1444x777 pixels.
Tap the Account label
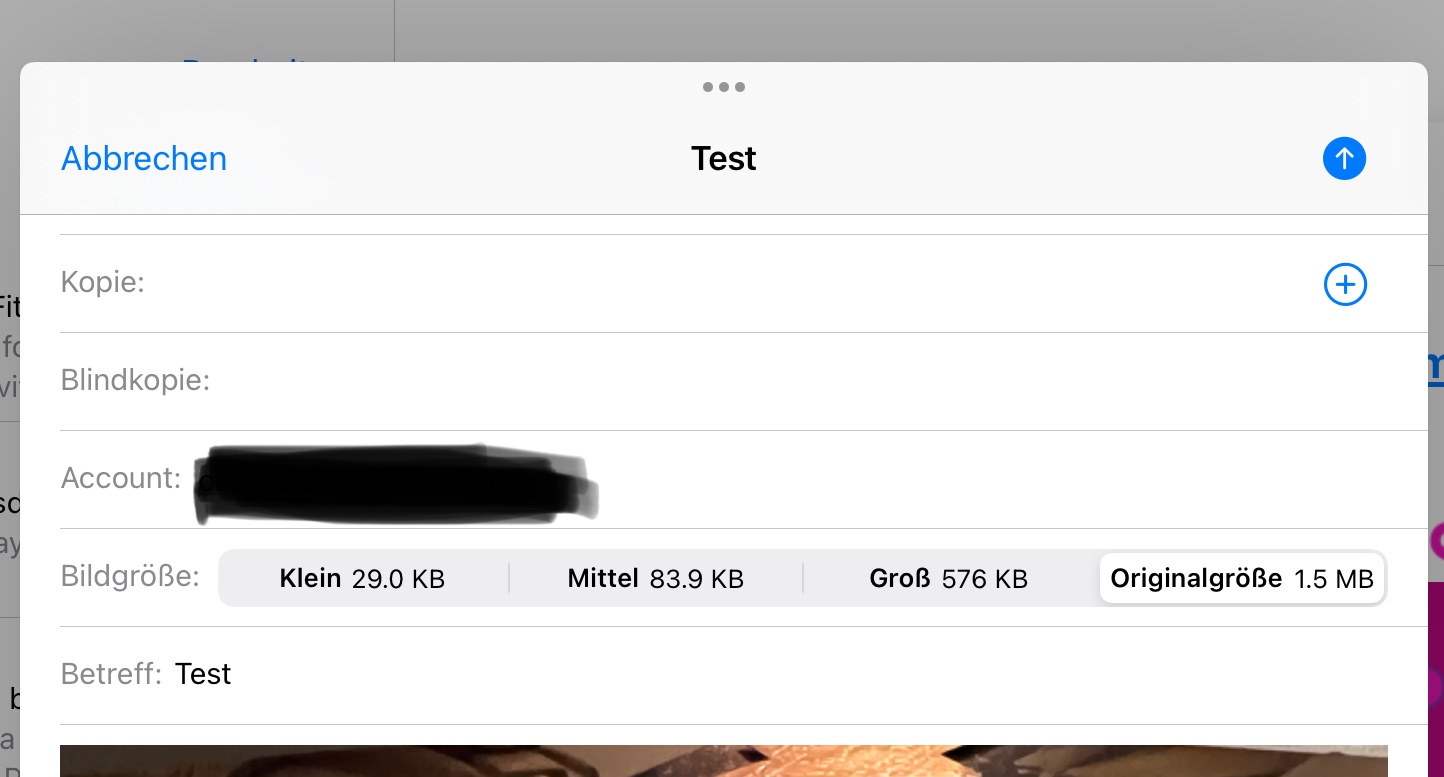pyautogui.click(x=120, y=479)
